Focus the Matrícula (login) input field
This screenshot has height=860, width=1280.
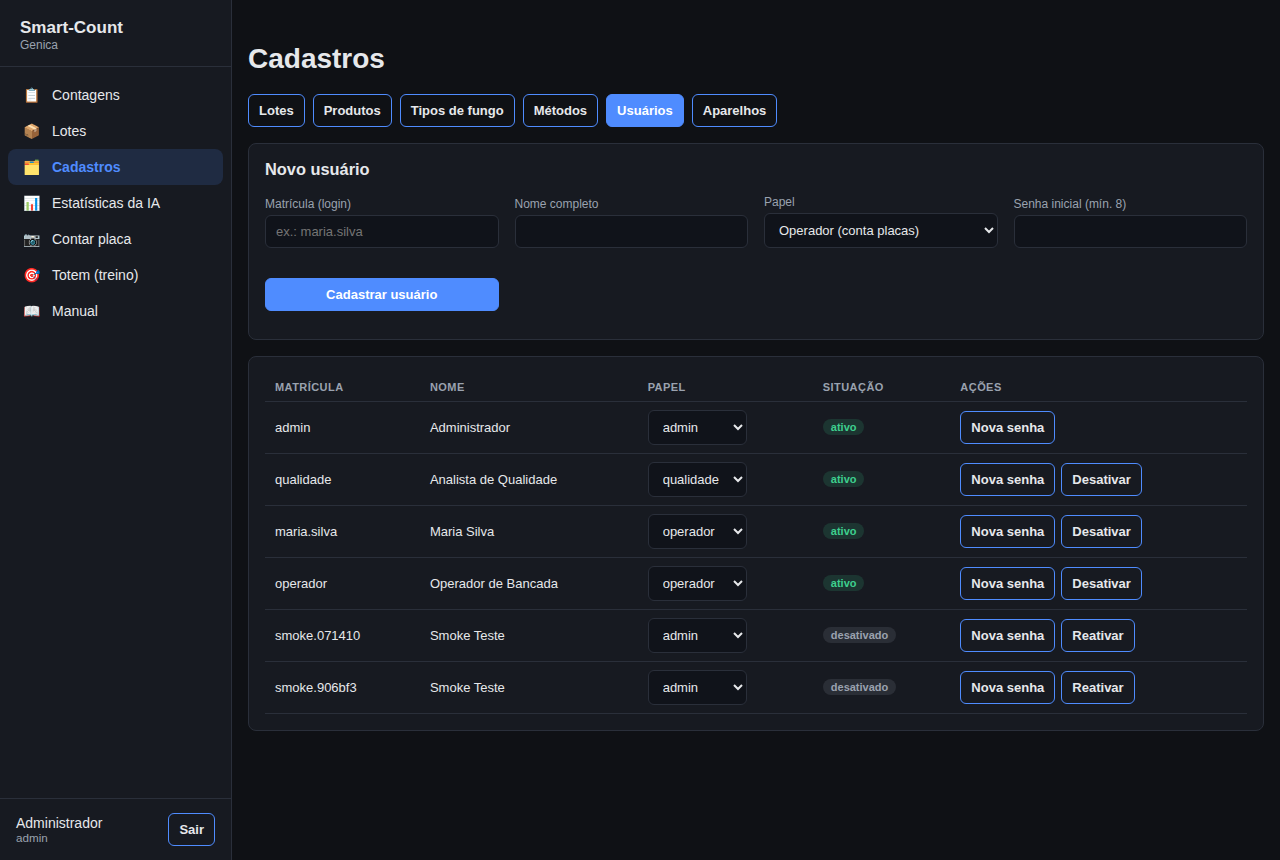tap(382, 231)
